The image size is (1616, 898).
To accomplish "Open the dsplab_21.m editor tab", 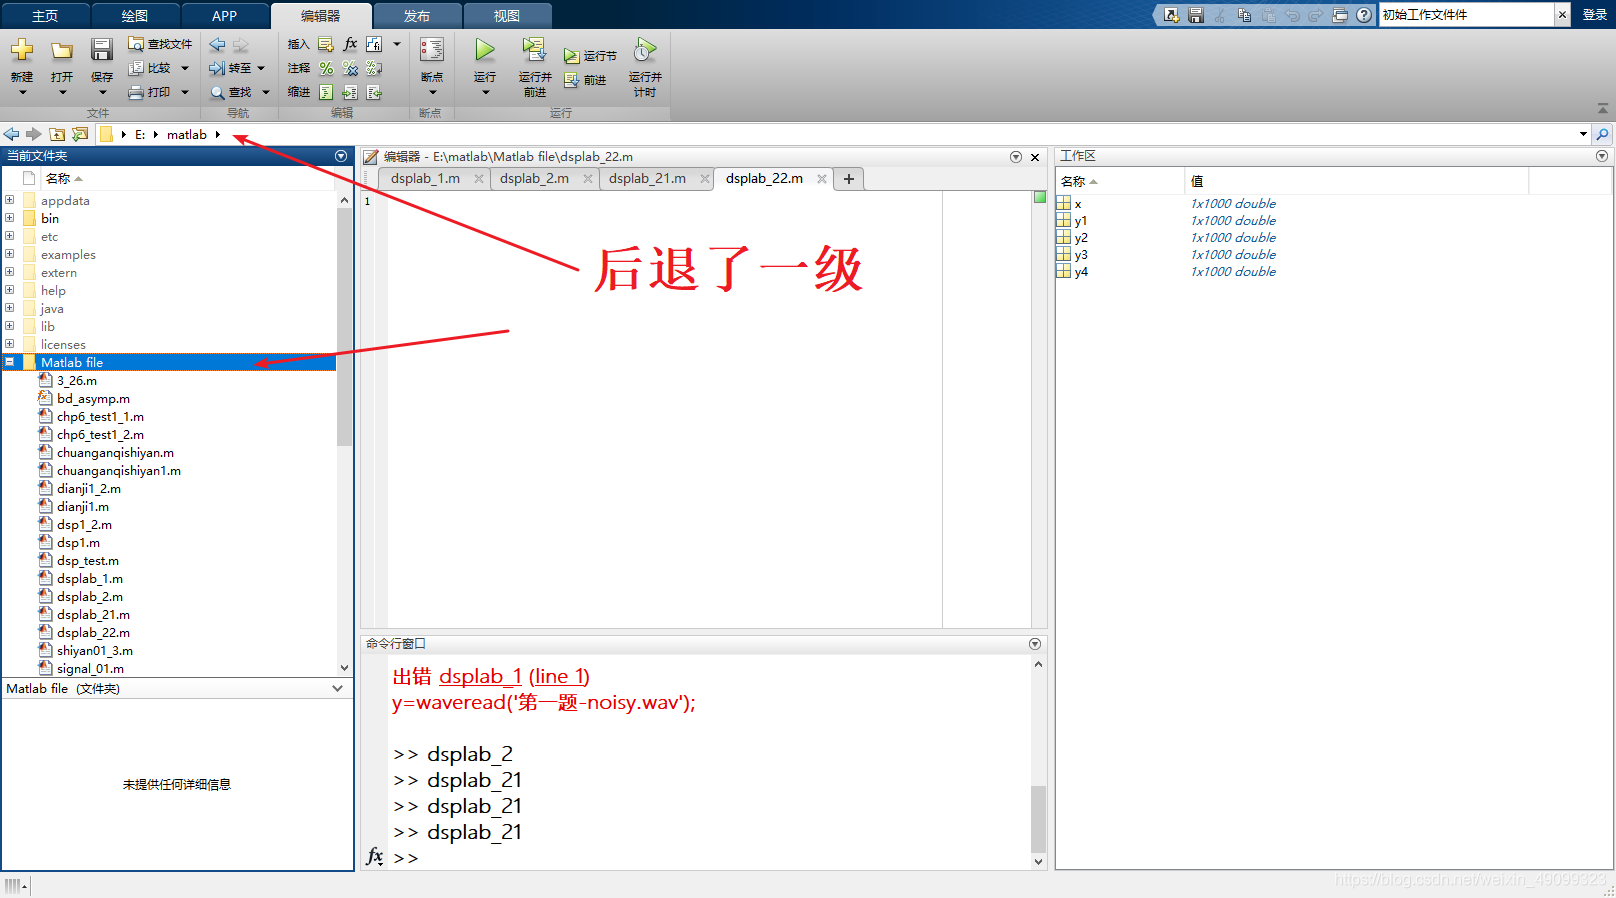I will point(647,179).
